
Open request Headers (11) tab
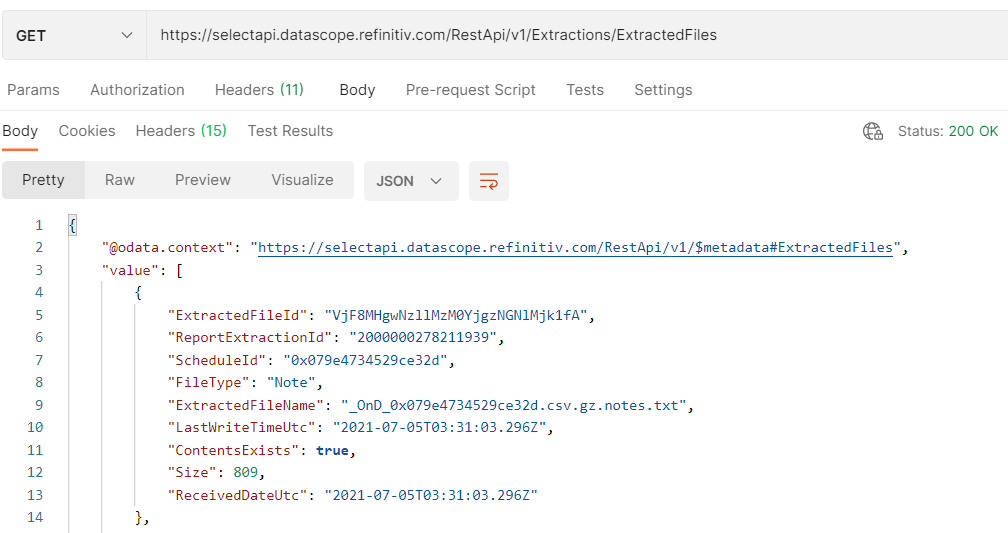259,90
